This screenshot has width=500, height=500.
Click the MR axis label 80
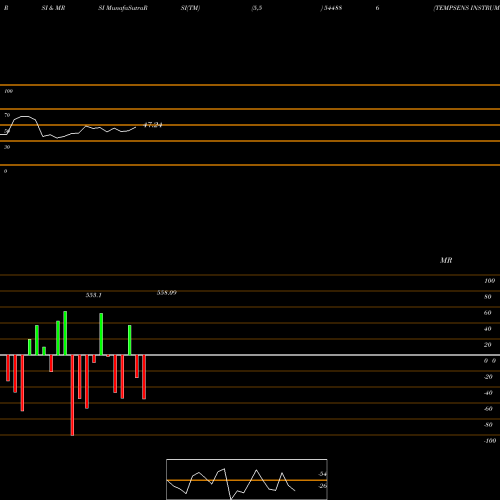pos(488,297)
